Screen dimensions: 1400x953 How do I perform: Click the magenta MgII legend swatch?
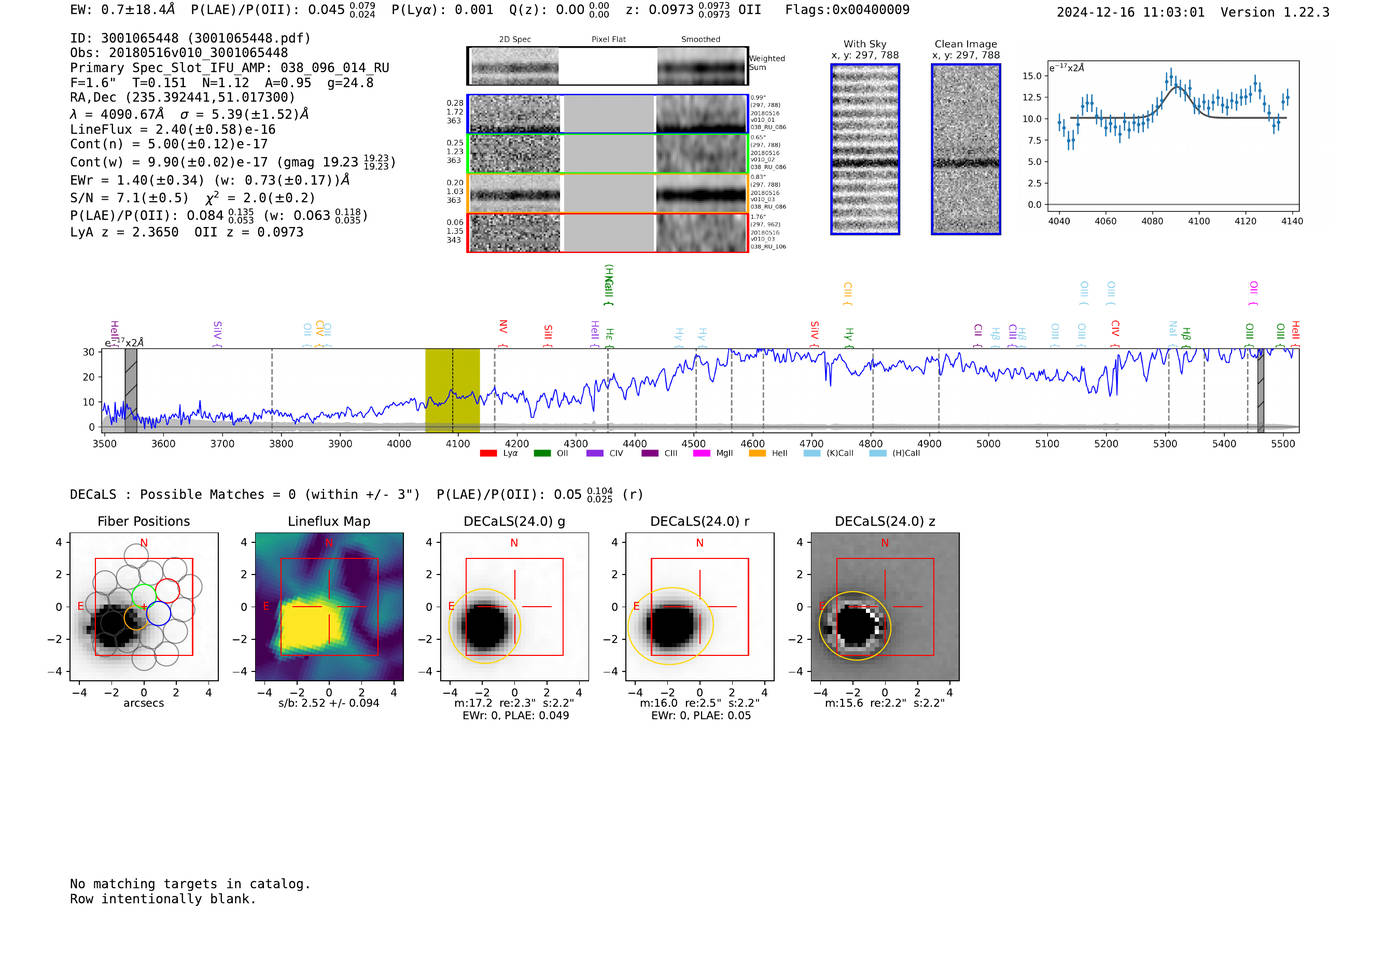[x=701, y=453]
